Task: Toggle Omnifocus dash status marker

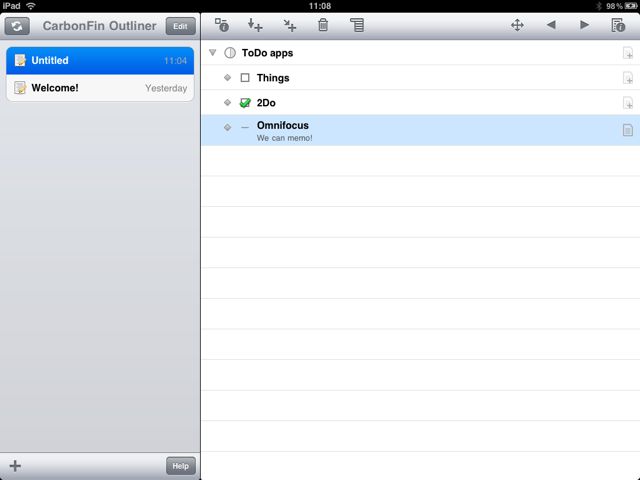Action: click(245, 127)
